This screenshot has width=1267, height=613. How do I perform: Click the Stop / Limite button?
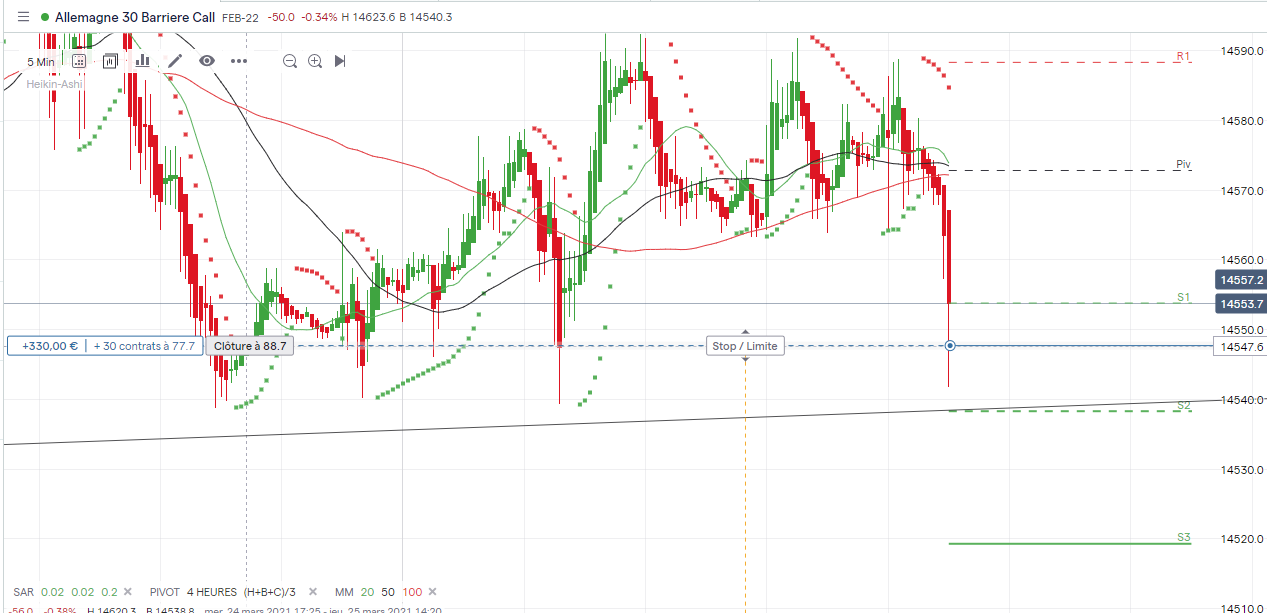coord(745,346)
